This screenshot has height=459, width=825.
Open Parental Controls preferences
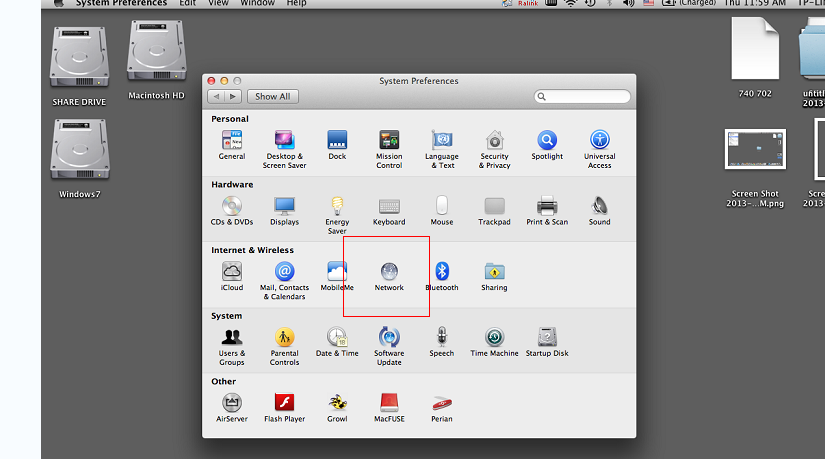click(x=284, y=346)
